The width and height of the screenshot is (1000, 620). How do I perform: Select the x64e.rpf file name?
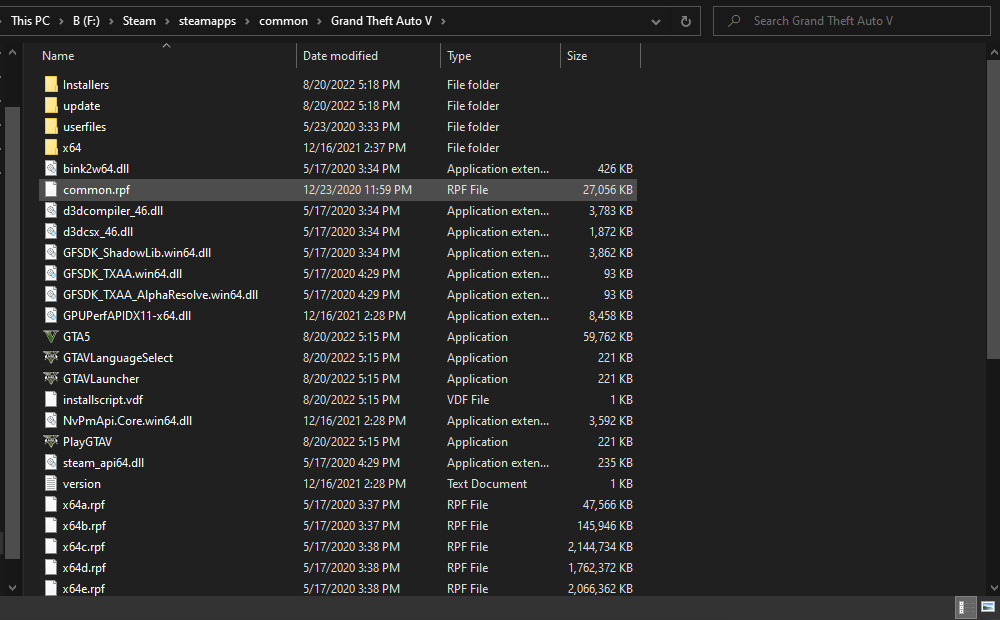point(84,589)
